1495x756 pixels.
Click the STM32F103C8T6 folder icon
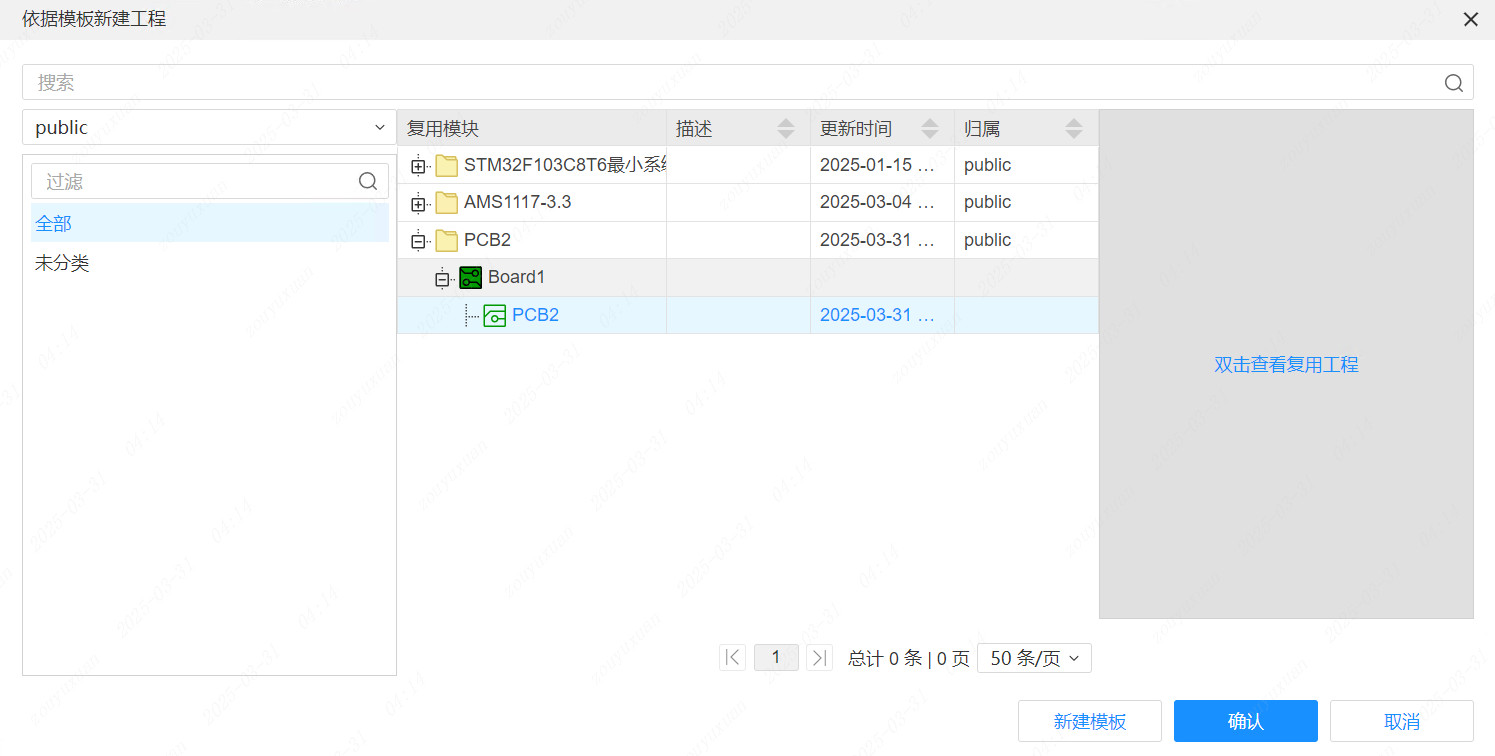[447, 166]
